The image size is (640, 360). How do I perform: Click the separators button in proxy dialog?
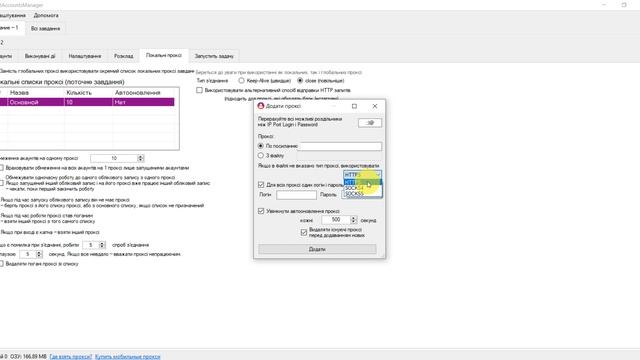point(370,123)
